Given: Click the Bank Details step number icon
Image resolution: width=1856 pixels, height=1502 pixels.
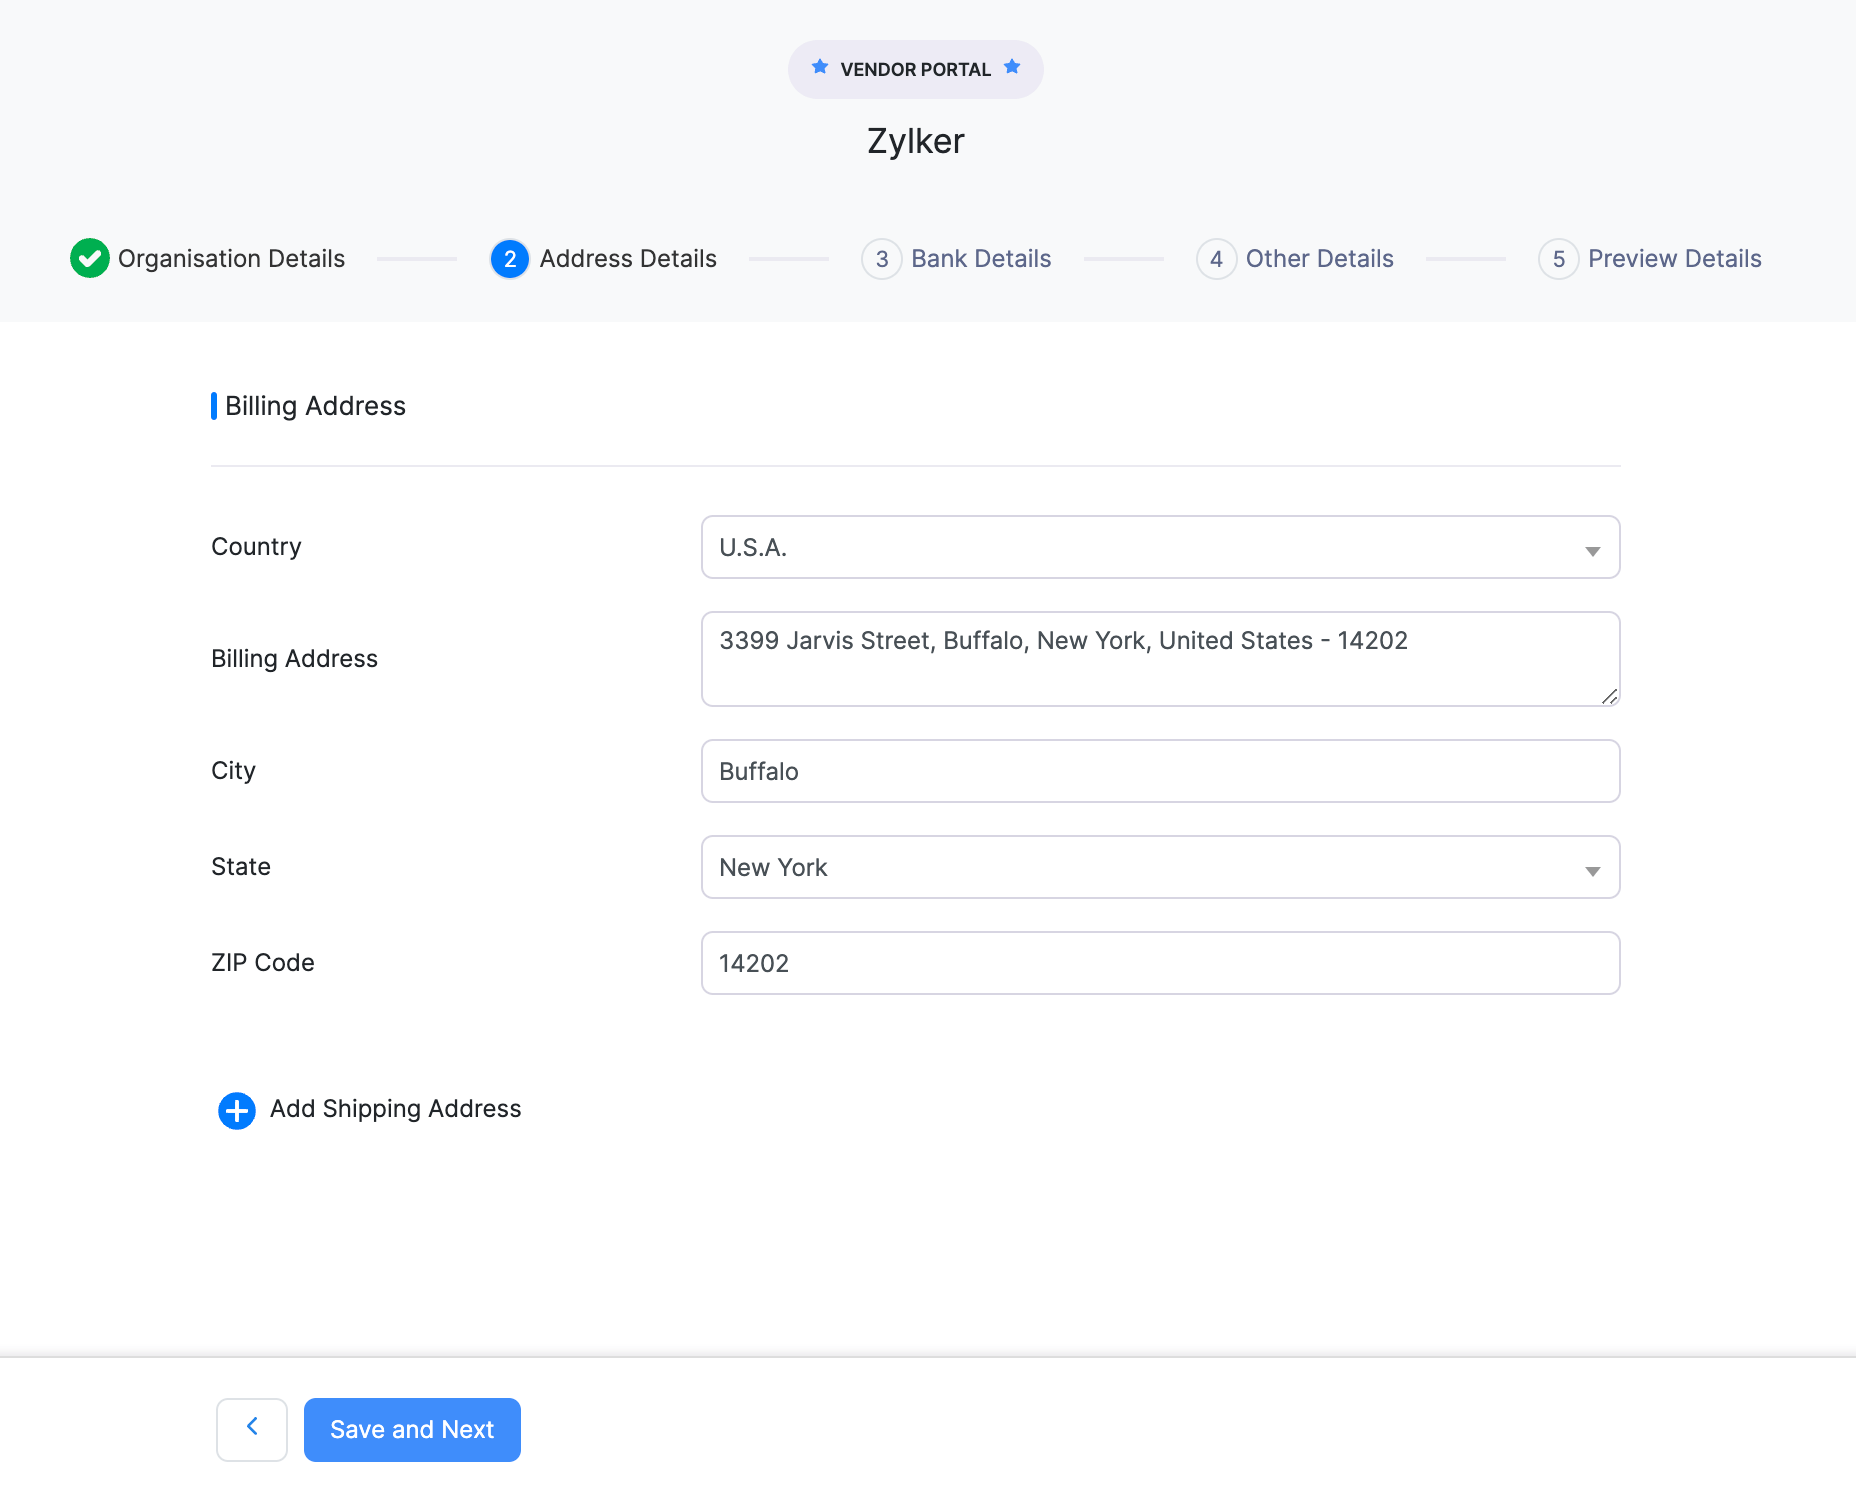Looking at the screenshot, I should (882, 258).
